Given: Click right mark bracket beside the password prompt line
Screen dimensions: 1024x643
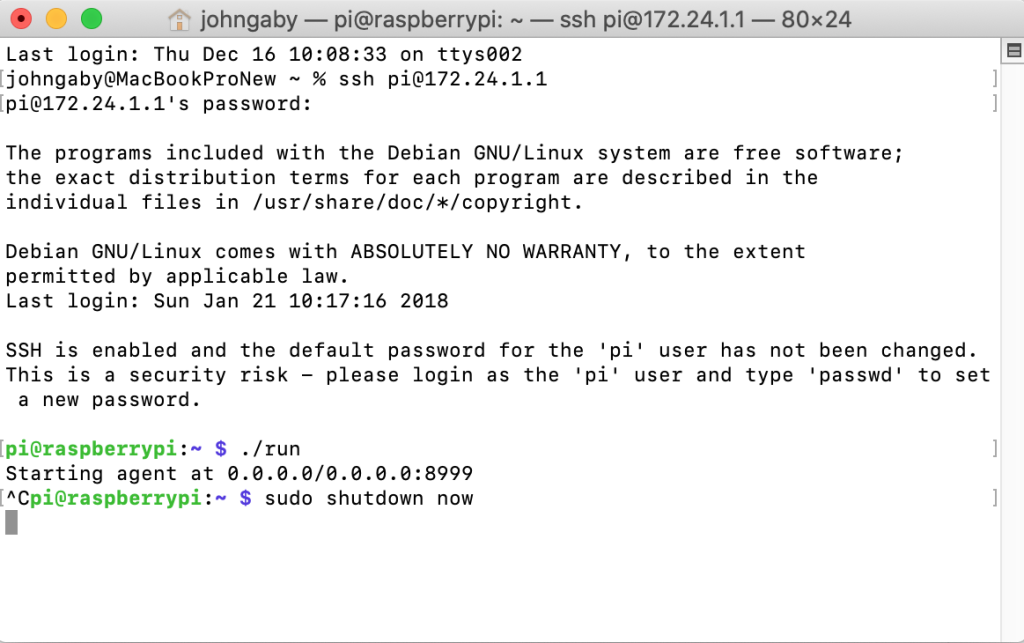Looking at the screenshot, I should click(x=995, y=104).
